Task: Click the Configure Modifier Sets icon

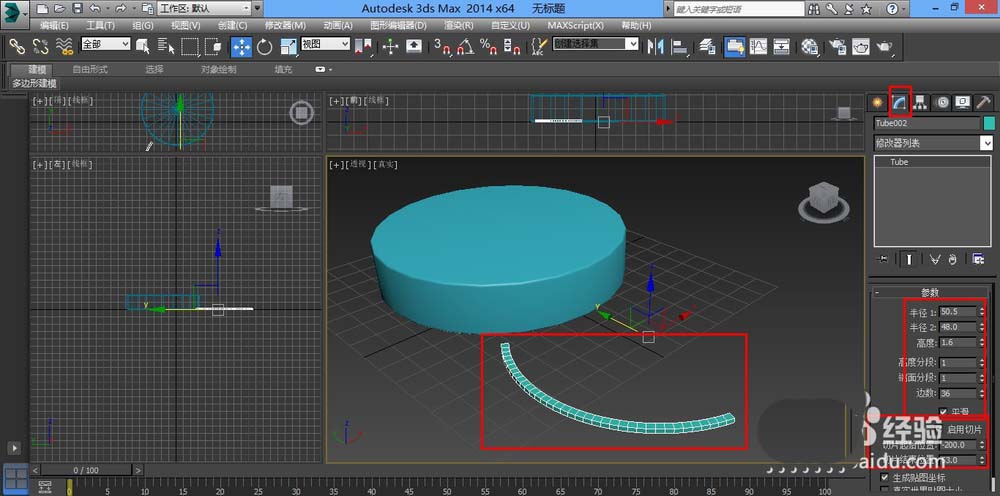Action: click(978, 259)
